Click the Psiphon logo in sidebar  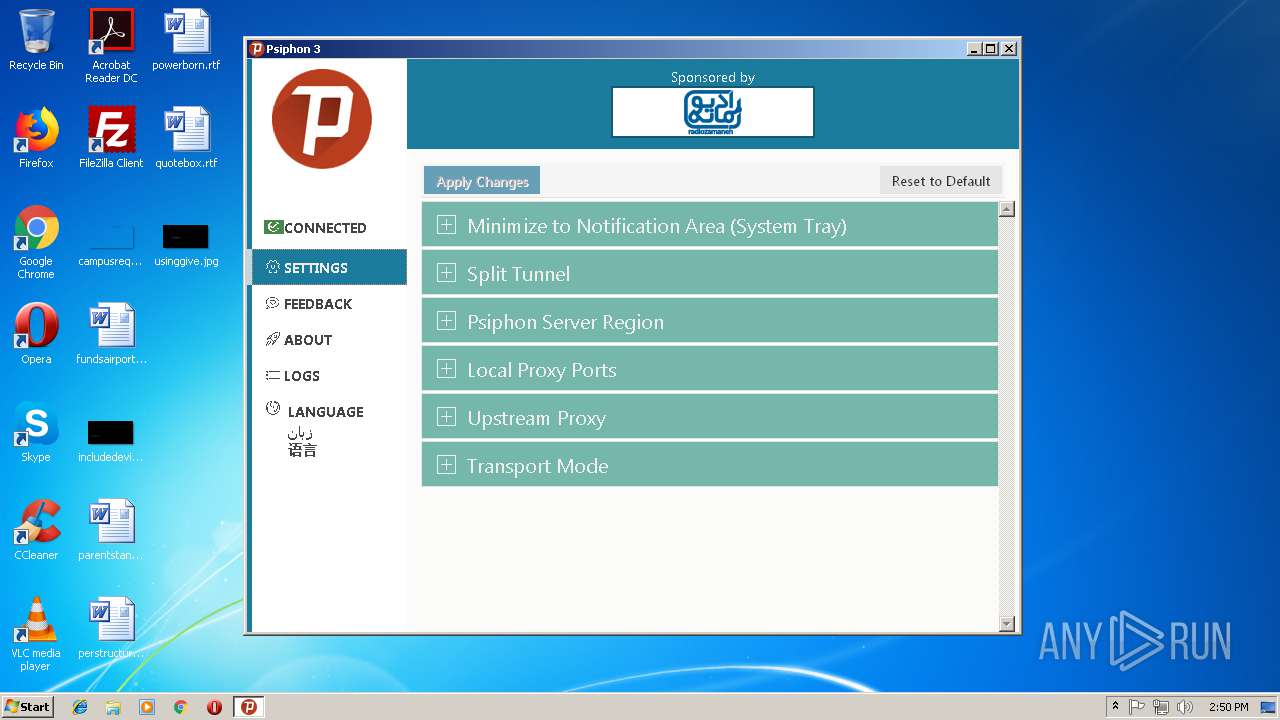pos(322,118)
